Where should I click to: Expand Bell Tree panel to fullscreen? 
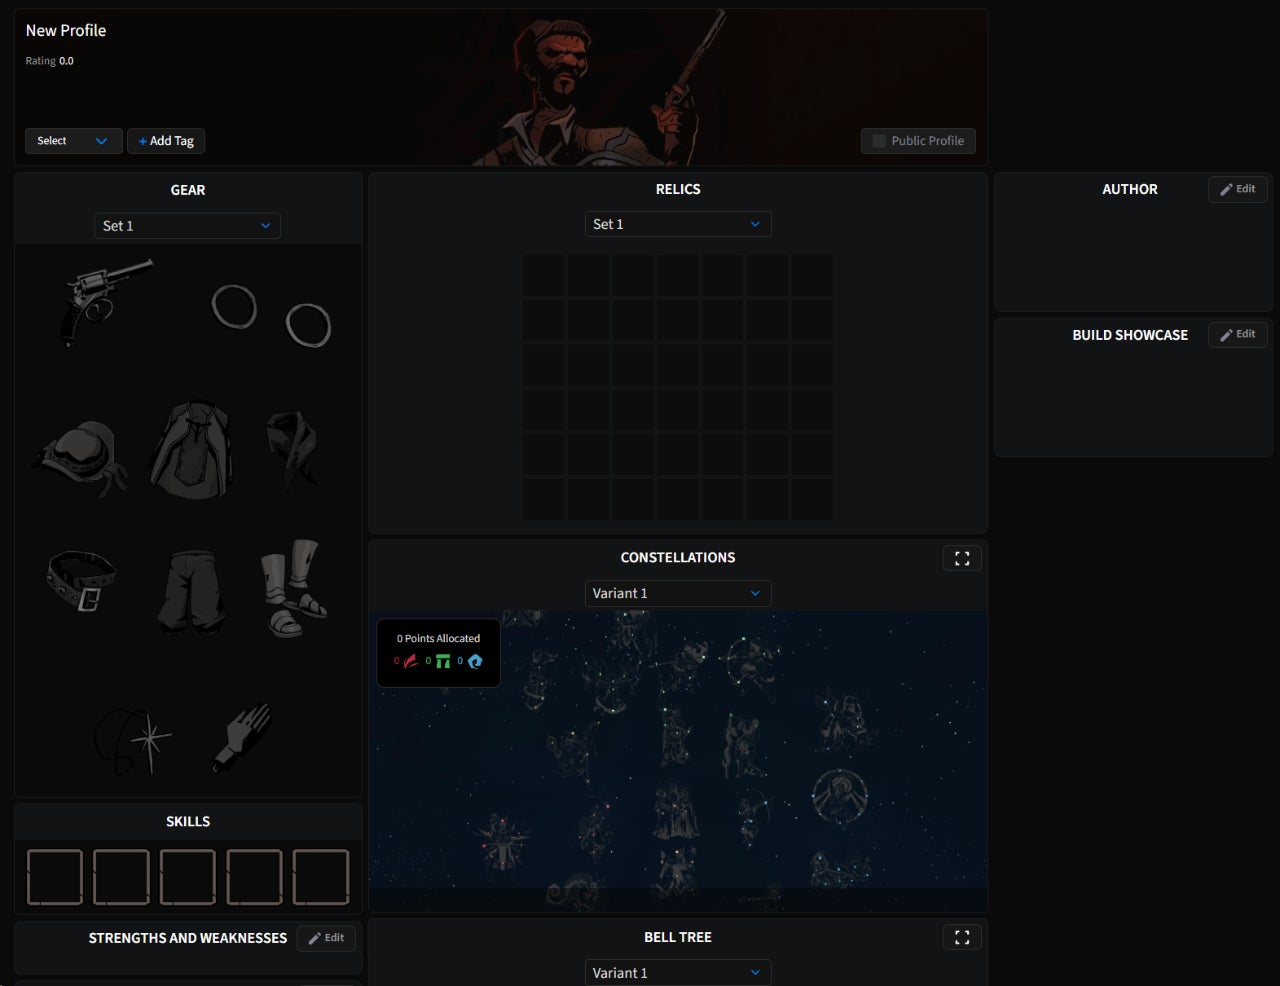click(x=961, y=938)
